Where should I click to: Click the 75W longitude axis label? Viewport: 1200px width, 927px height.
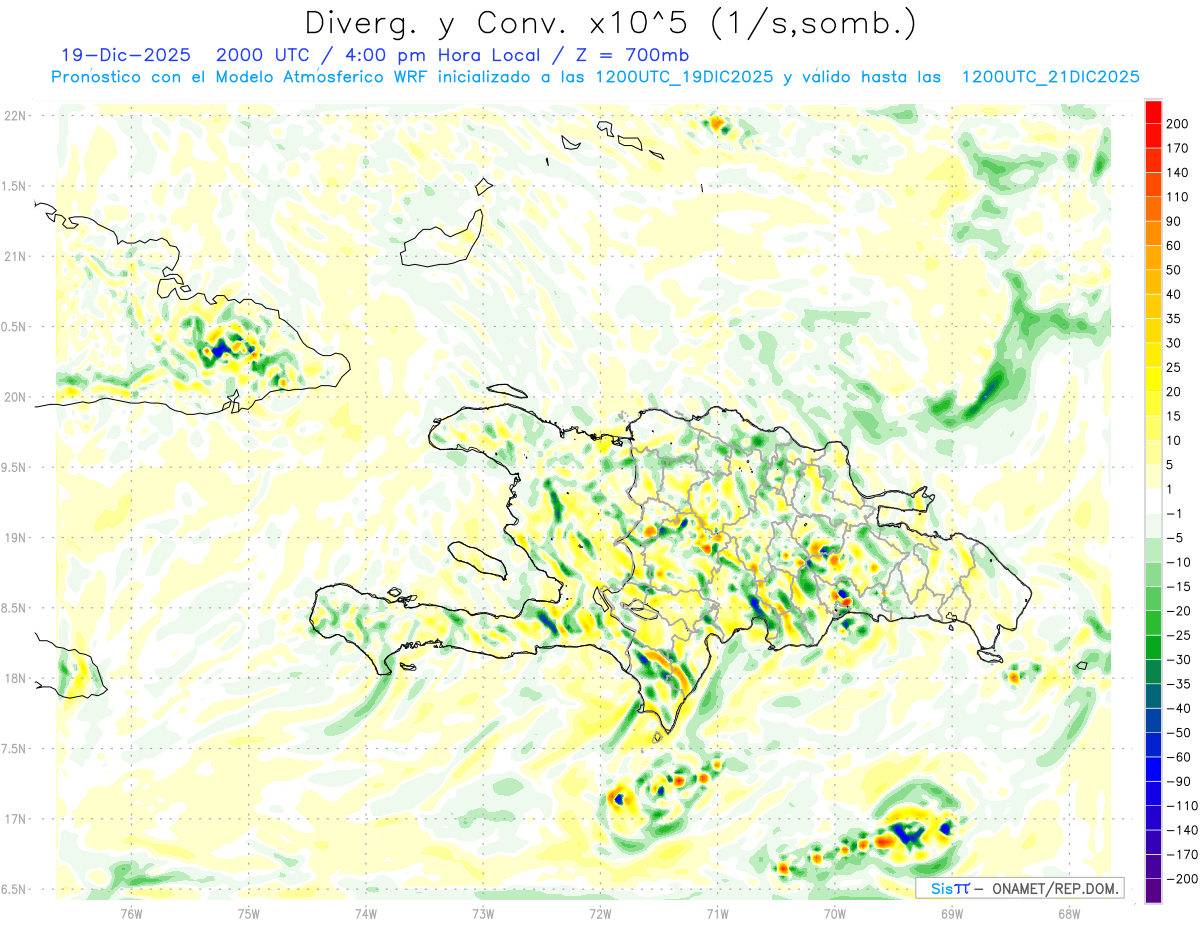click(249, 913)
